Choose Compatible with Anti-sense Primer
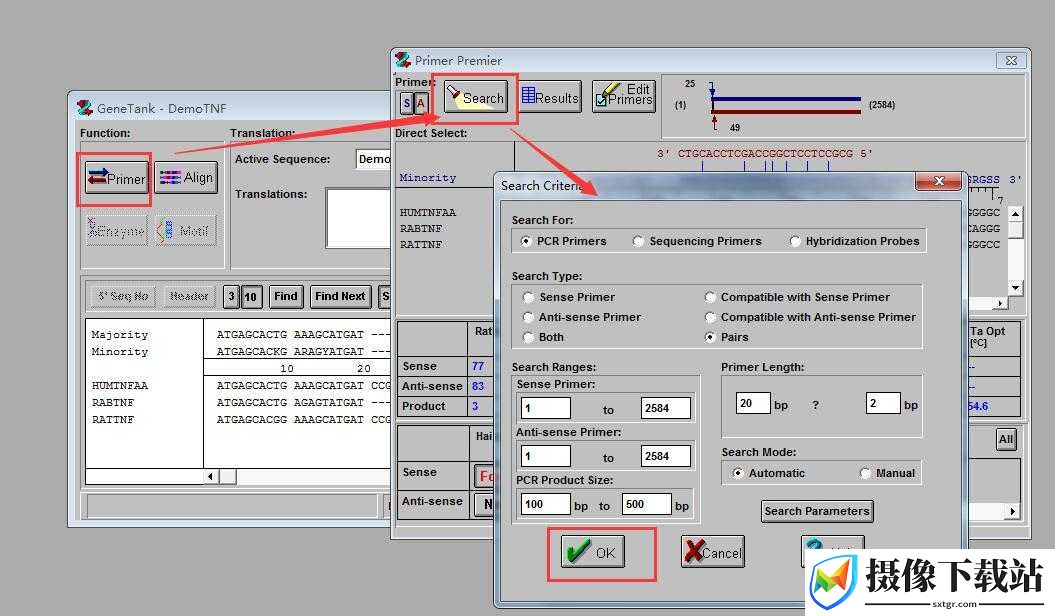This screenshot has height=616, width=1055. point(810,317)
